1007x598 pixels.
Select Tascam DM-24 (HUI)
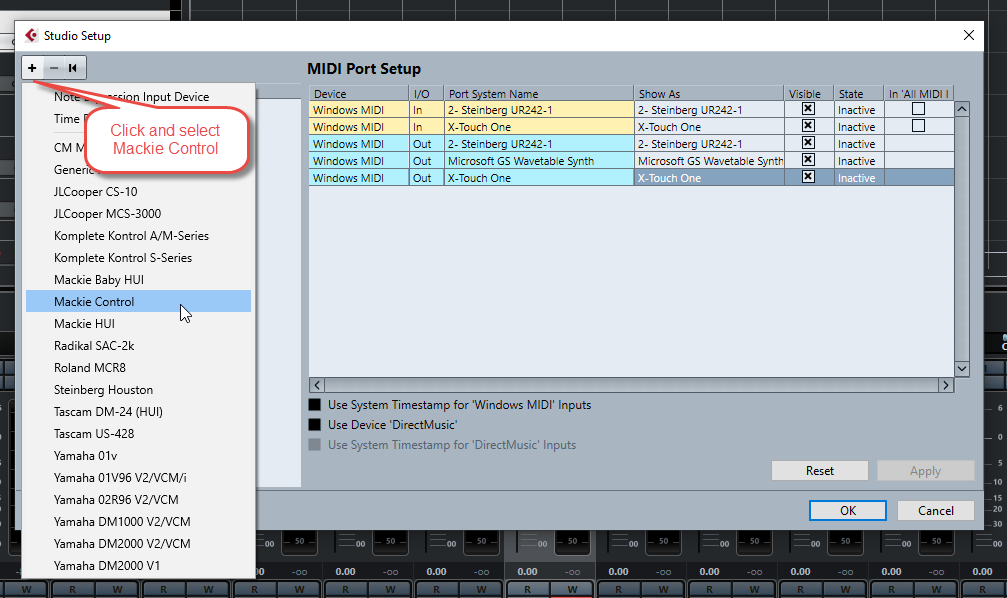(138, 412)
